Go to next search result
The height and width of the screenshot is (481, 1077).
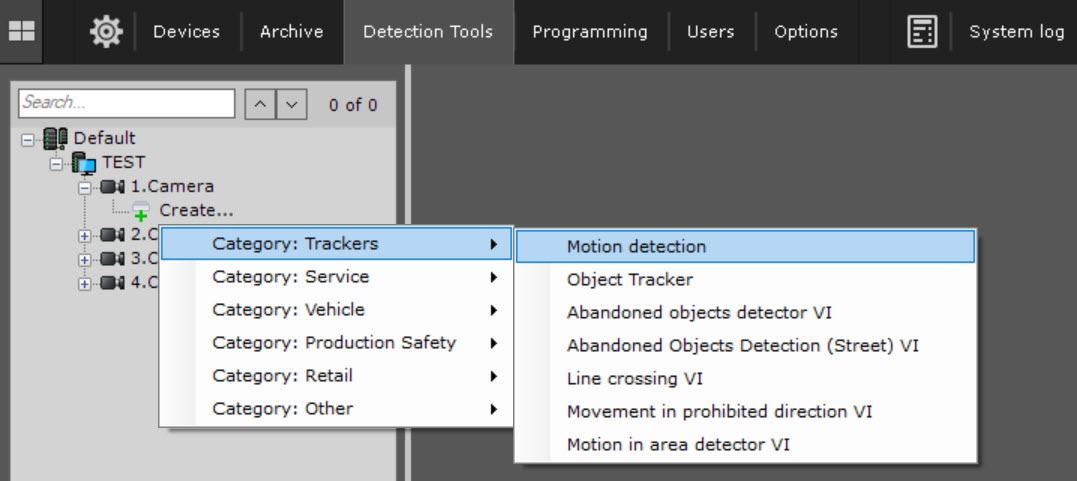(290, 104)
